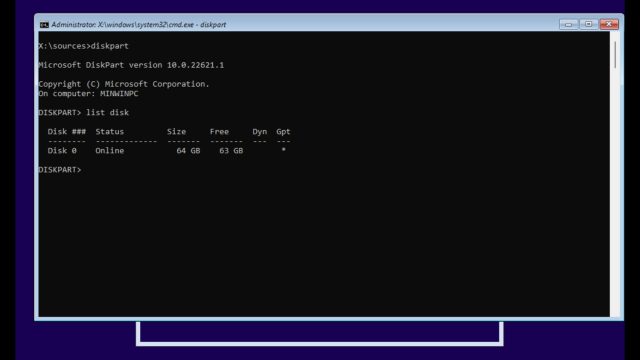The width and height of the screenshot is (640, 360).
Task: Click the asterisk under the Gpt column
Action: (x=283, y=150)
